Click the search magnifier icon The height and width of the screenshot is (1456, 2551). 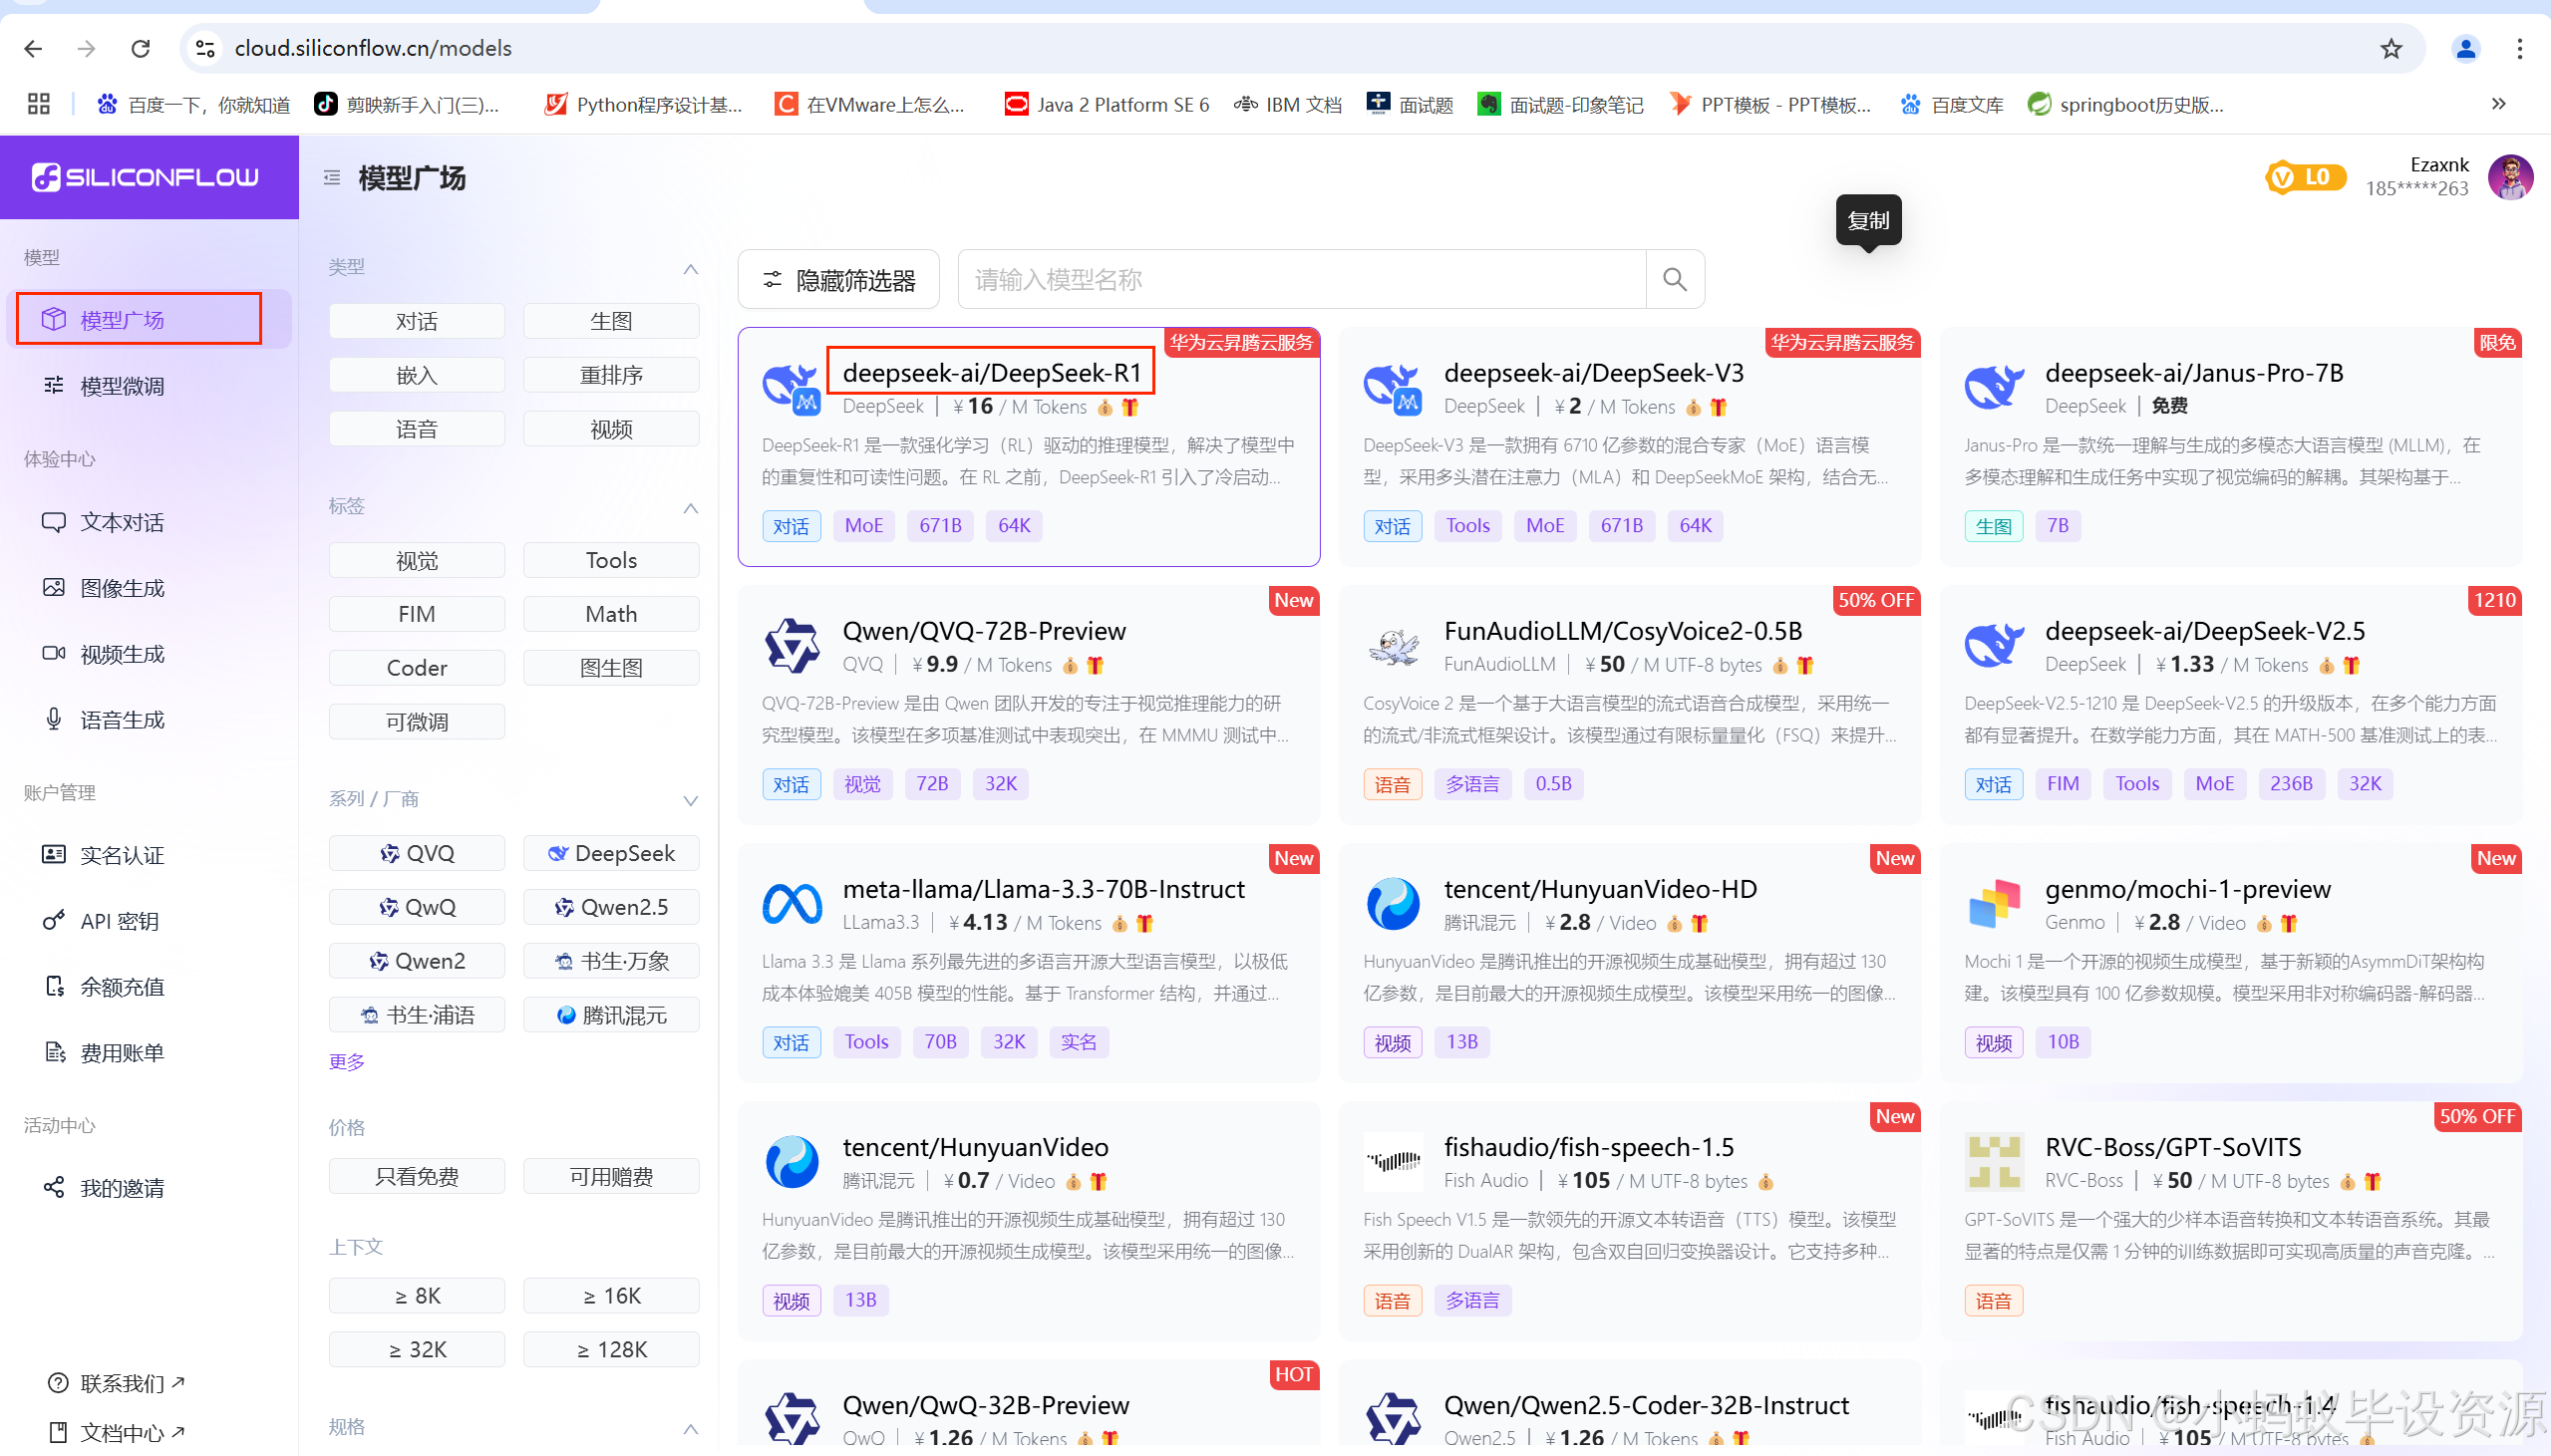coord(1674,280)
